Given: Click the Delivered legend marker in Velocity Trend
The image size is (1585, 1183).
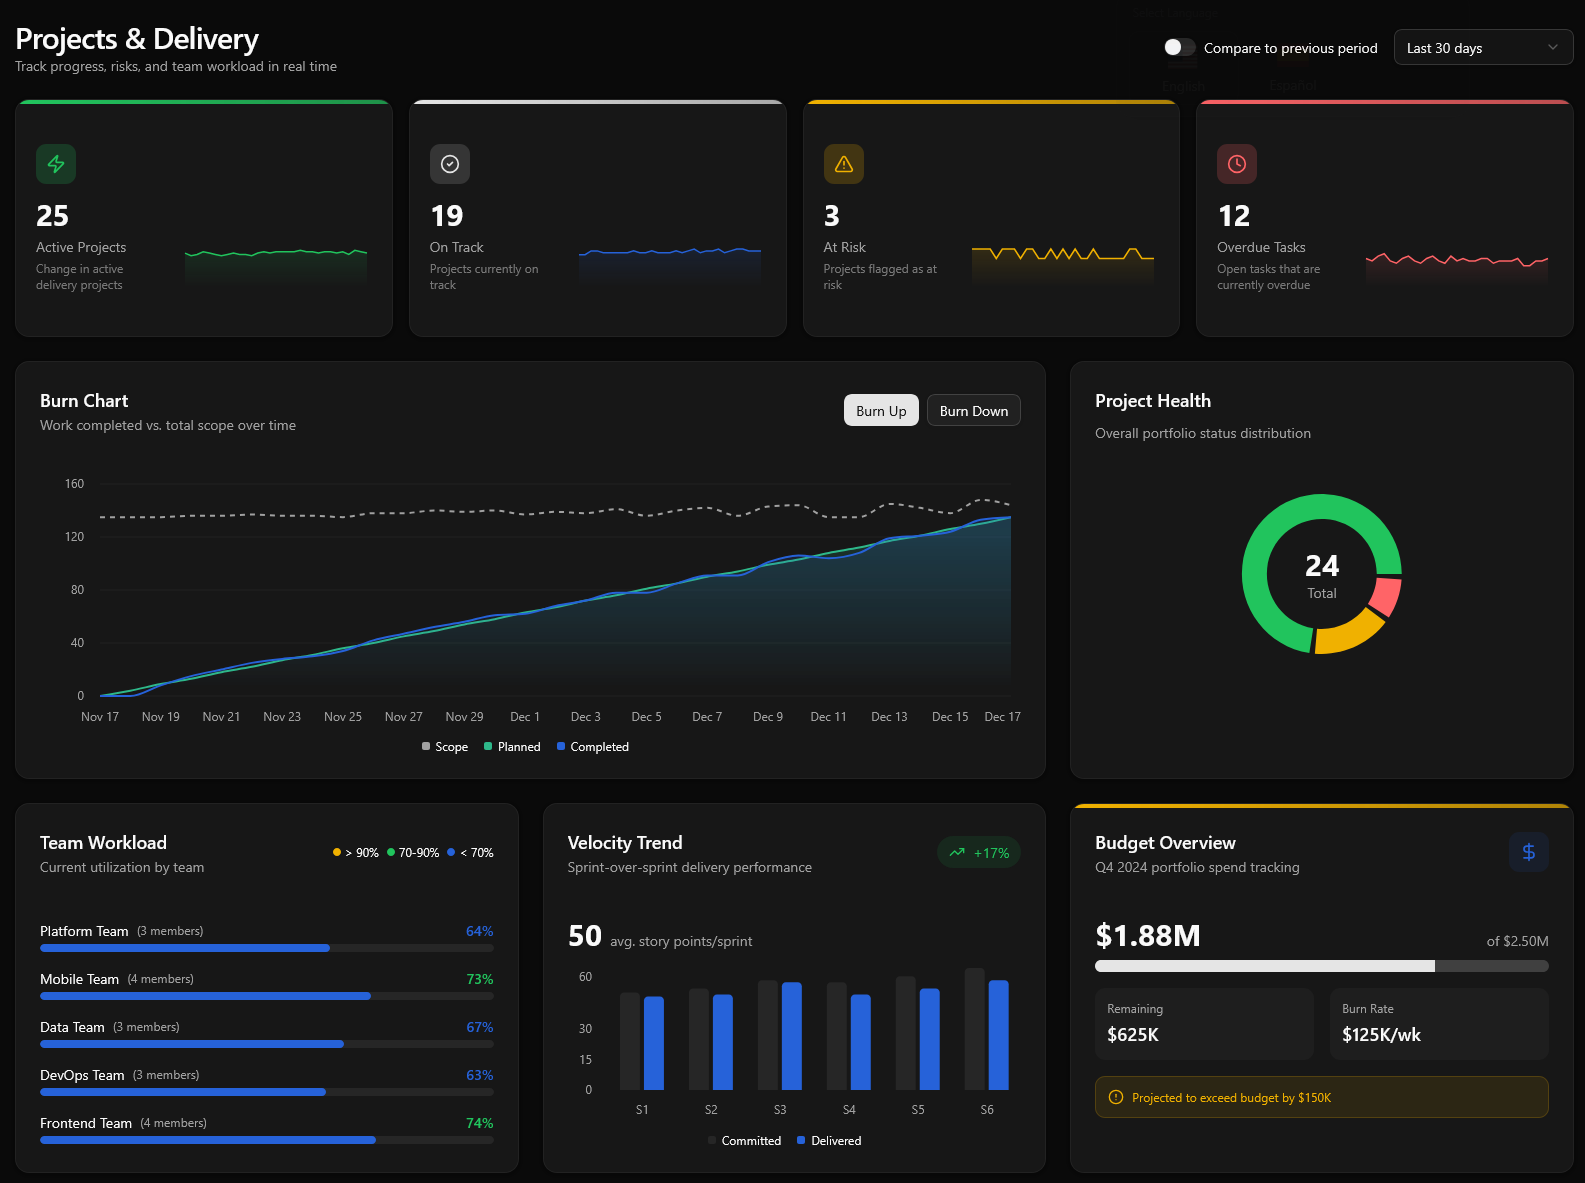Looking at the screenshot, I should point(801,1140).
